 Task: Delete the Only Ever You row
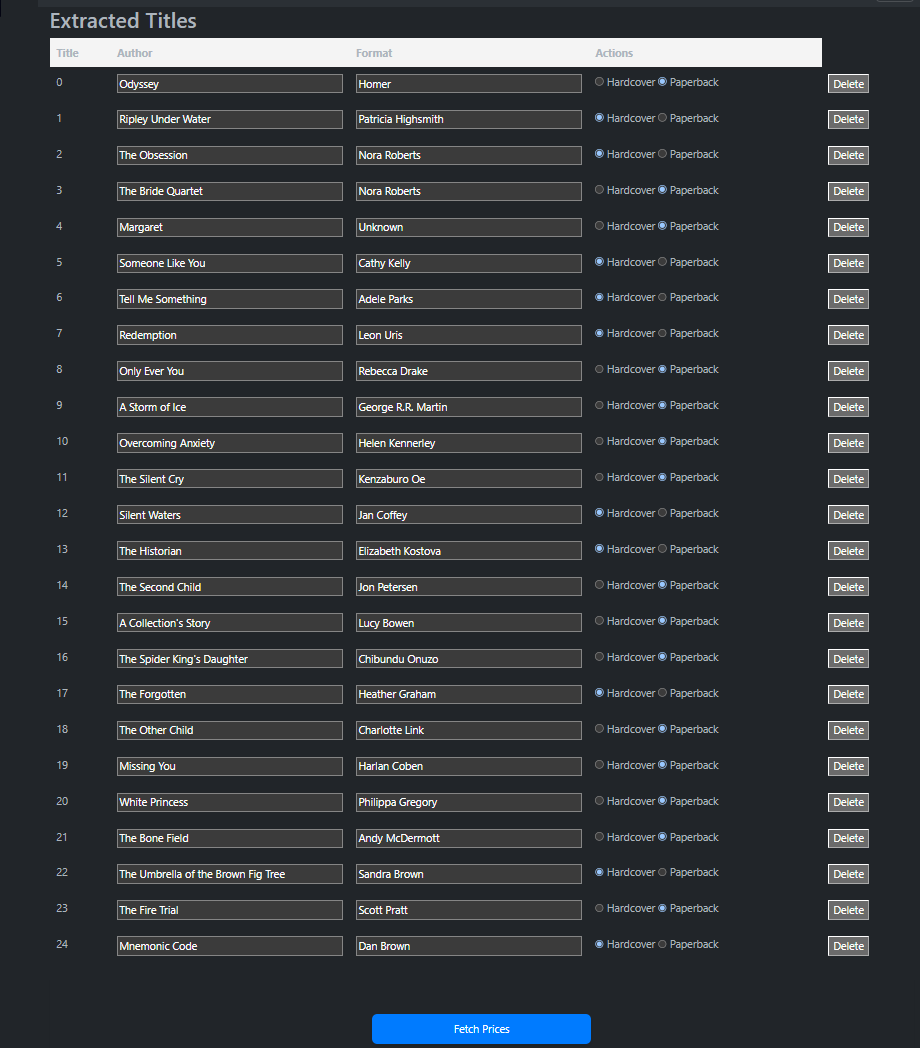click(848, 371)
